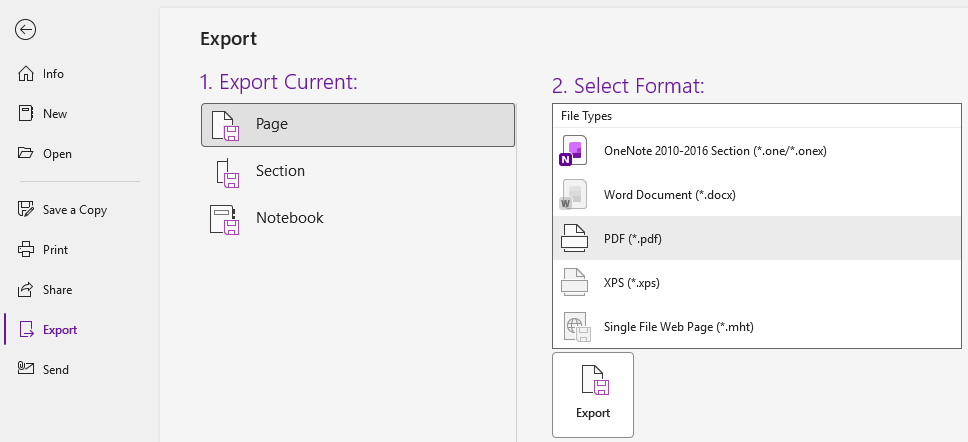Click the Save a Copy icon
The height and width of the screenshot is (442, 968).
pos(26,210)
